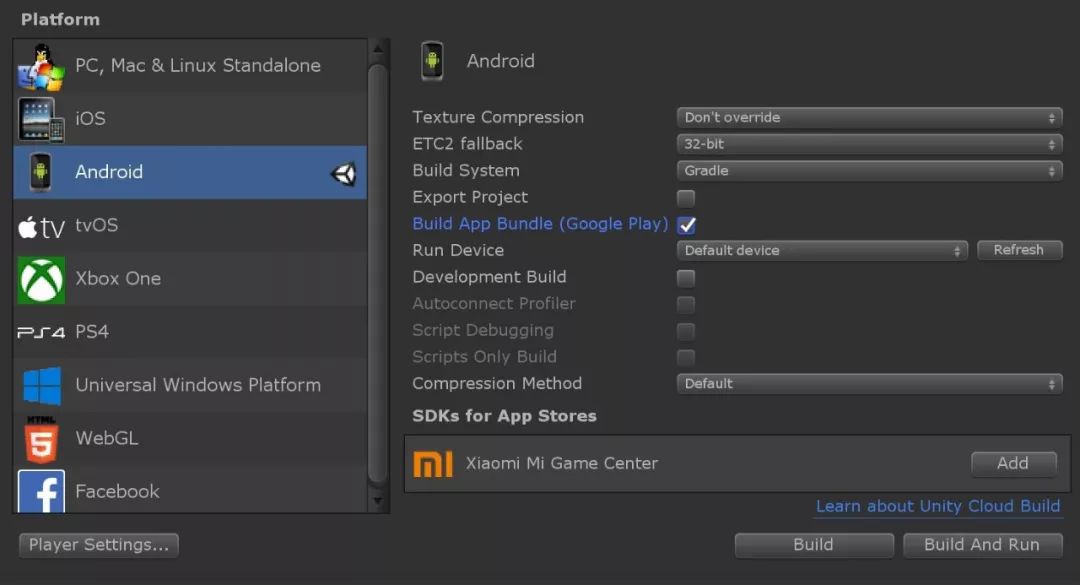Click the platform list scroll down arrow

coord(377,501)
